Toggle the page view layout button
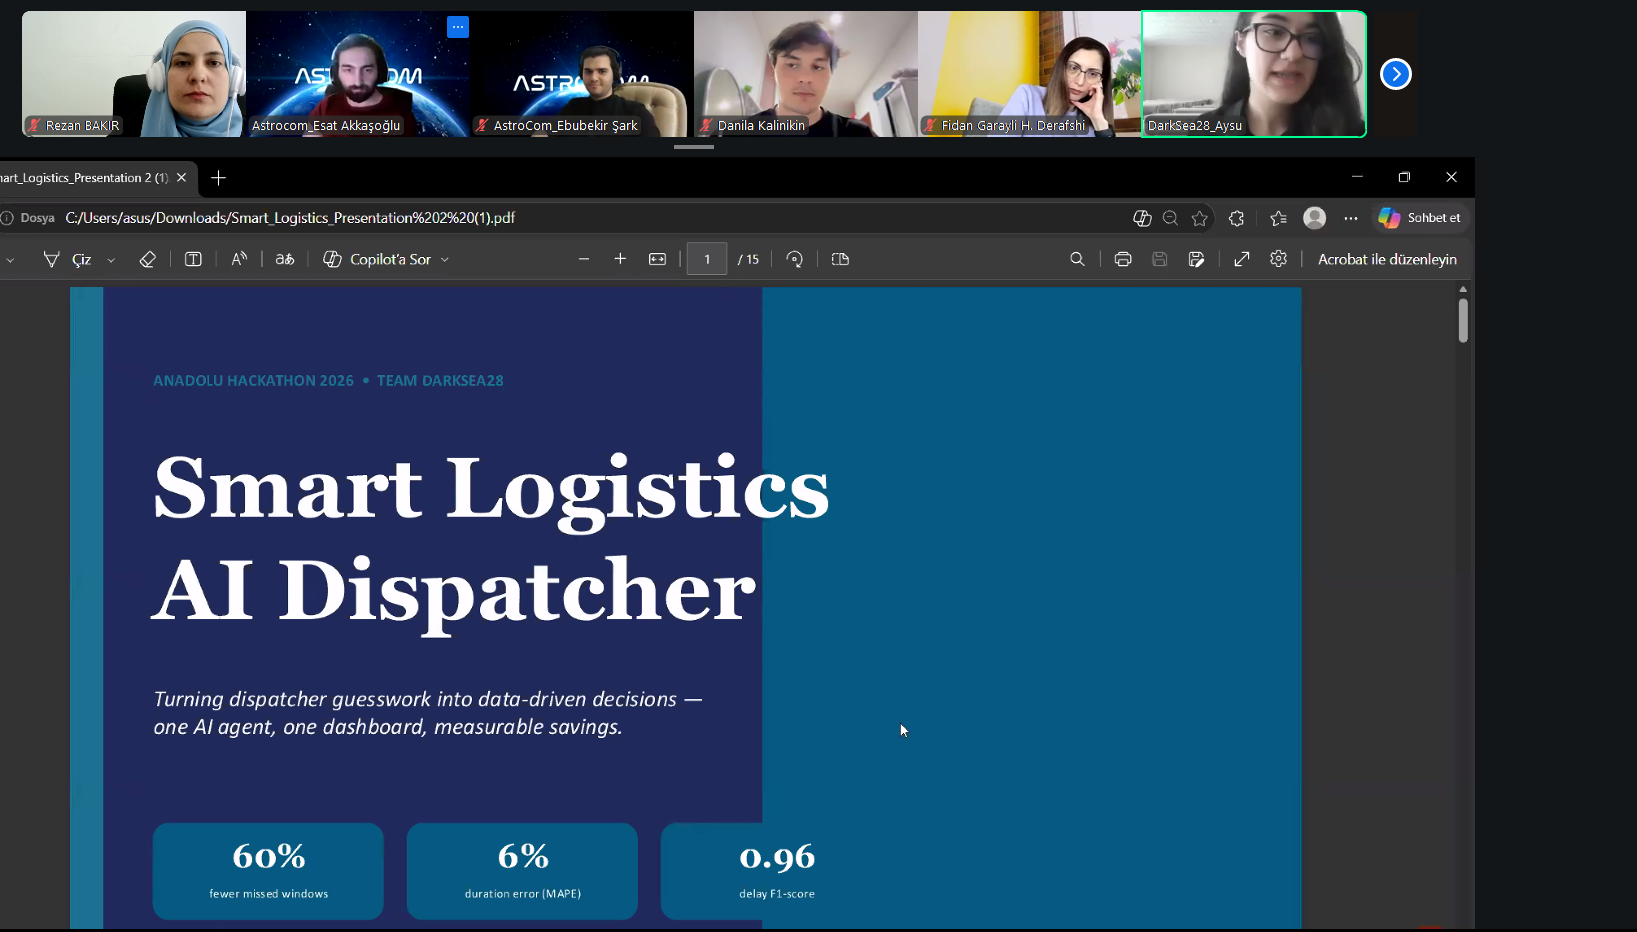 [x=840, y=259]
